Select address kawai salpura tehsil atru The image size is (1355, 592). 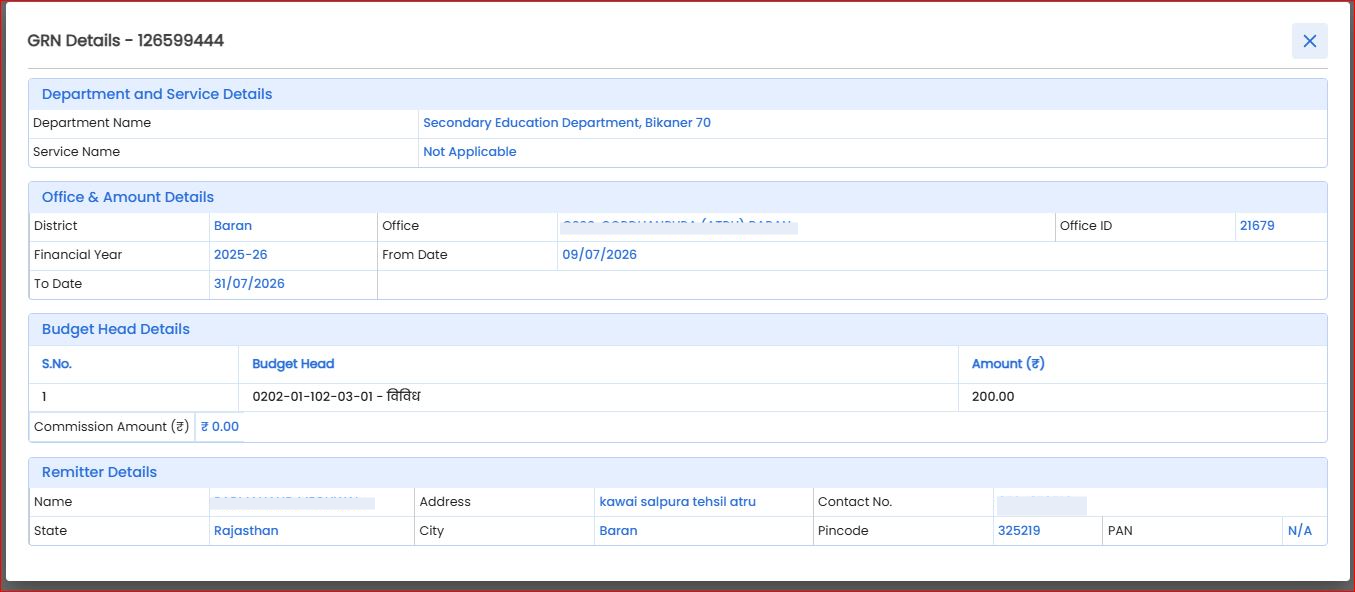coord(678,502)
